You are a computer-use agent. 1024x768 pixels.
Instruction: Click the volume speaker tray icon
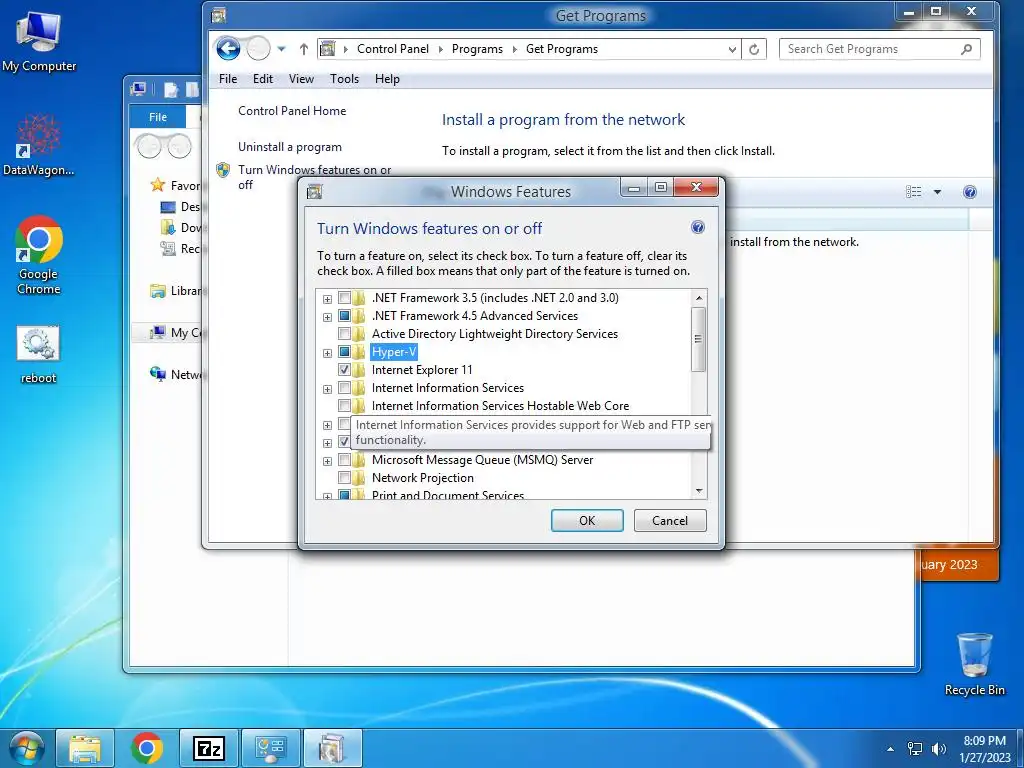(x=939, y=749)
